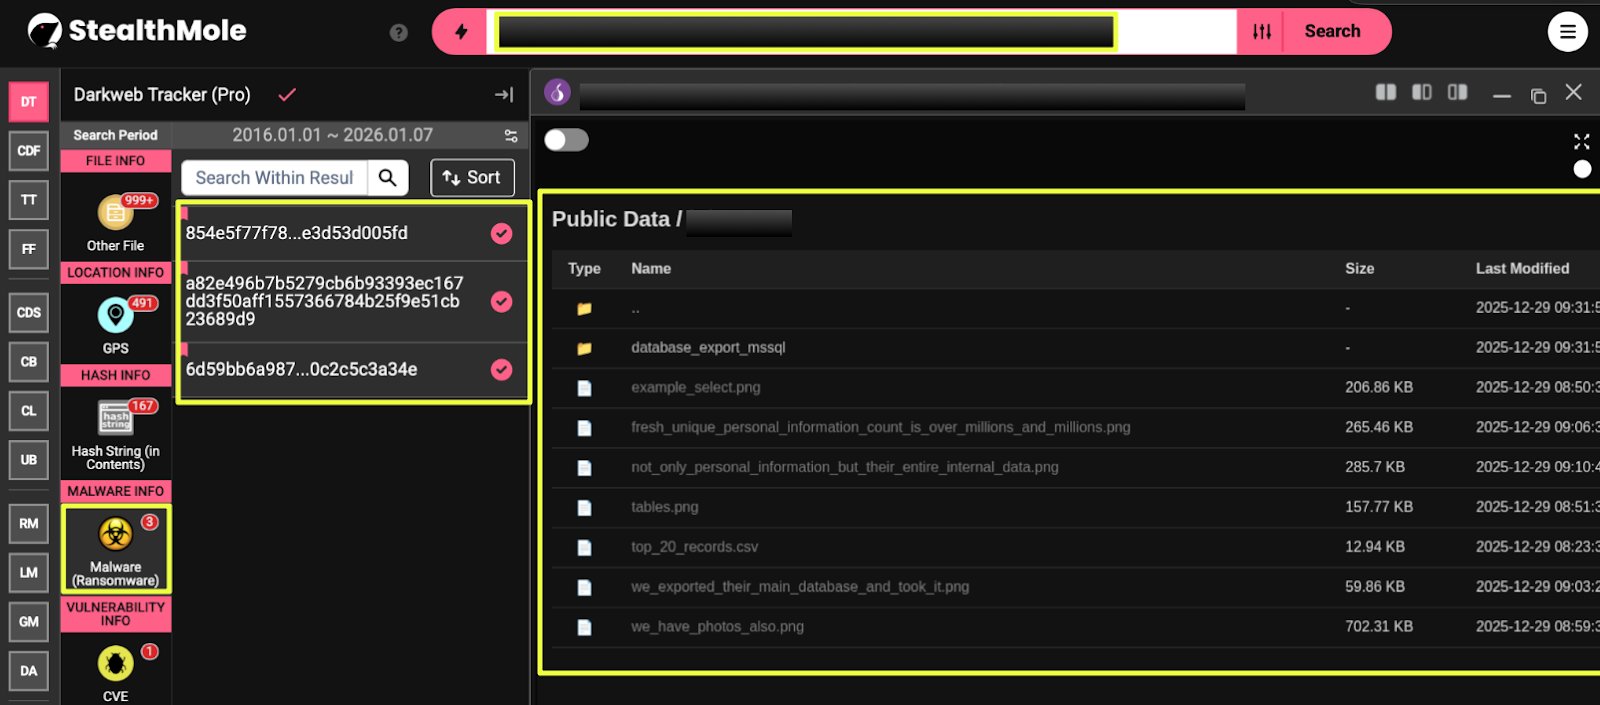Image resolution: width=1600 pixels, height=705 pixels.
Task: Open the CVE vulnerability bug icon
Action: click(x=115, y=663)
